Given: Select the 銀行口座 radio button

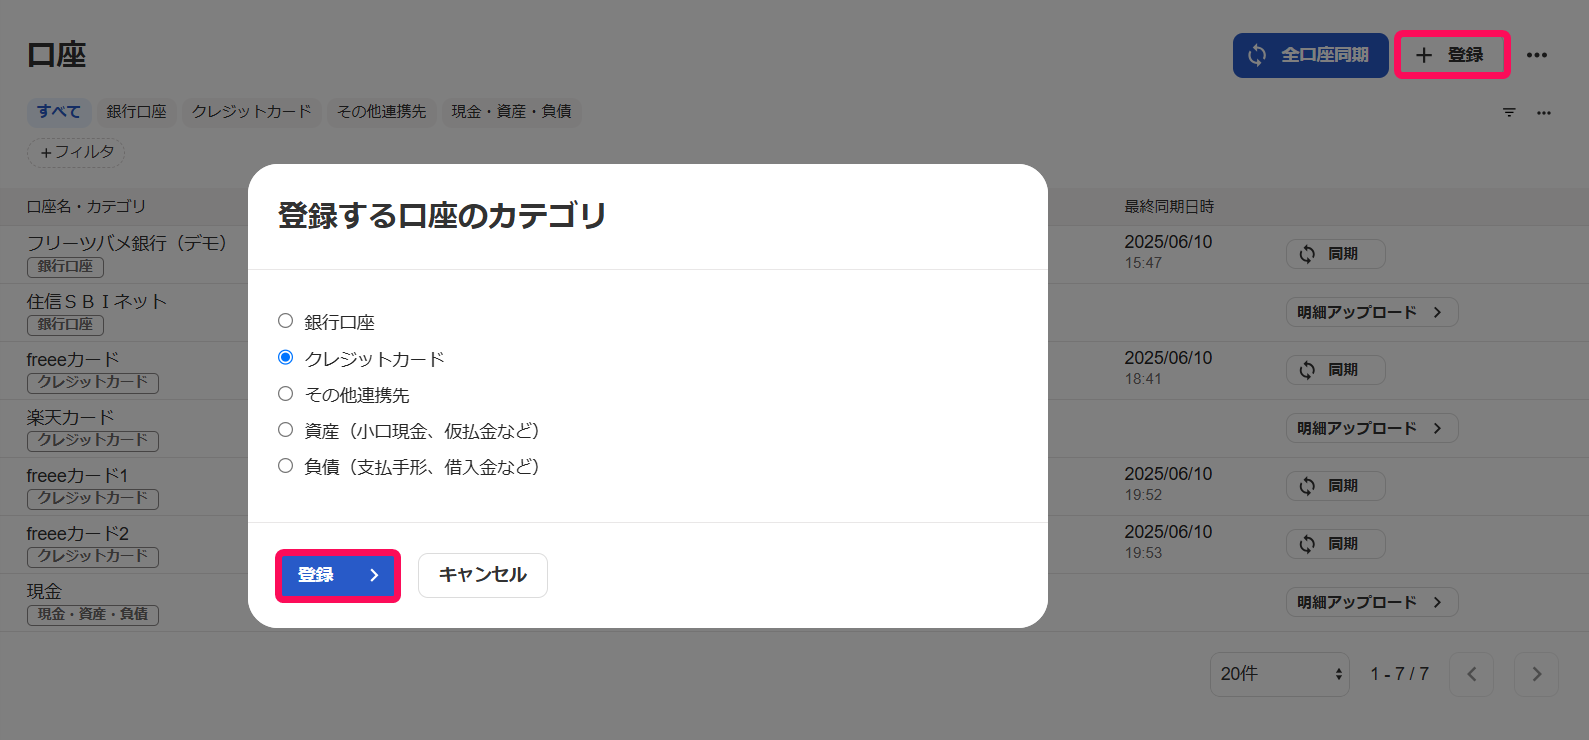Looking at the screenshot, I should click(285, 321).
